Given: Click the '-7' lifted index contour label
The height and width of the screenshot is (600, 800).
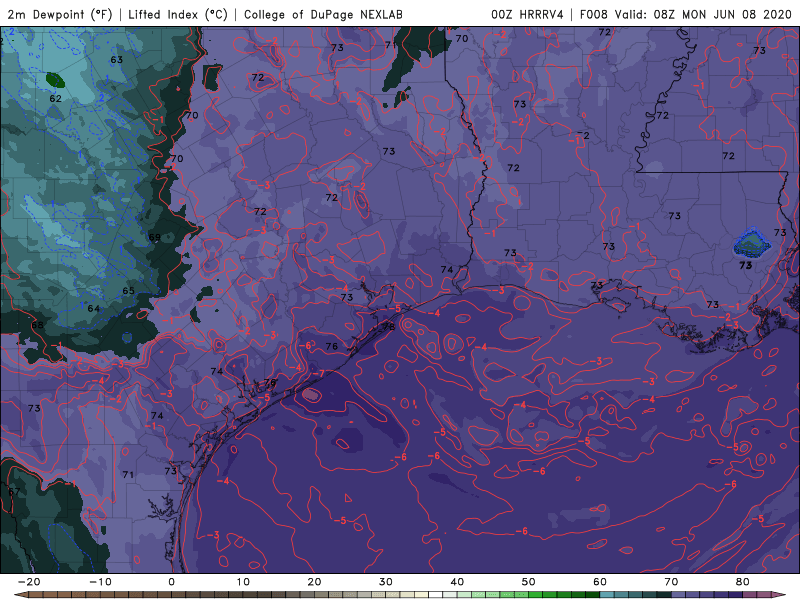Looking at the screenshot, I should [x=318, y=374].
